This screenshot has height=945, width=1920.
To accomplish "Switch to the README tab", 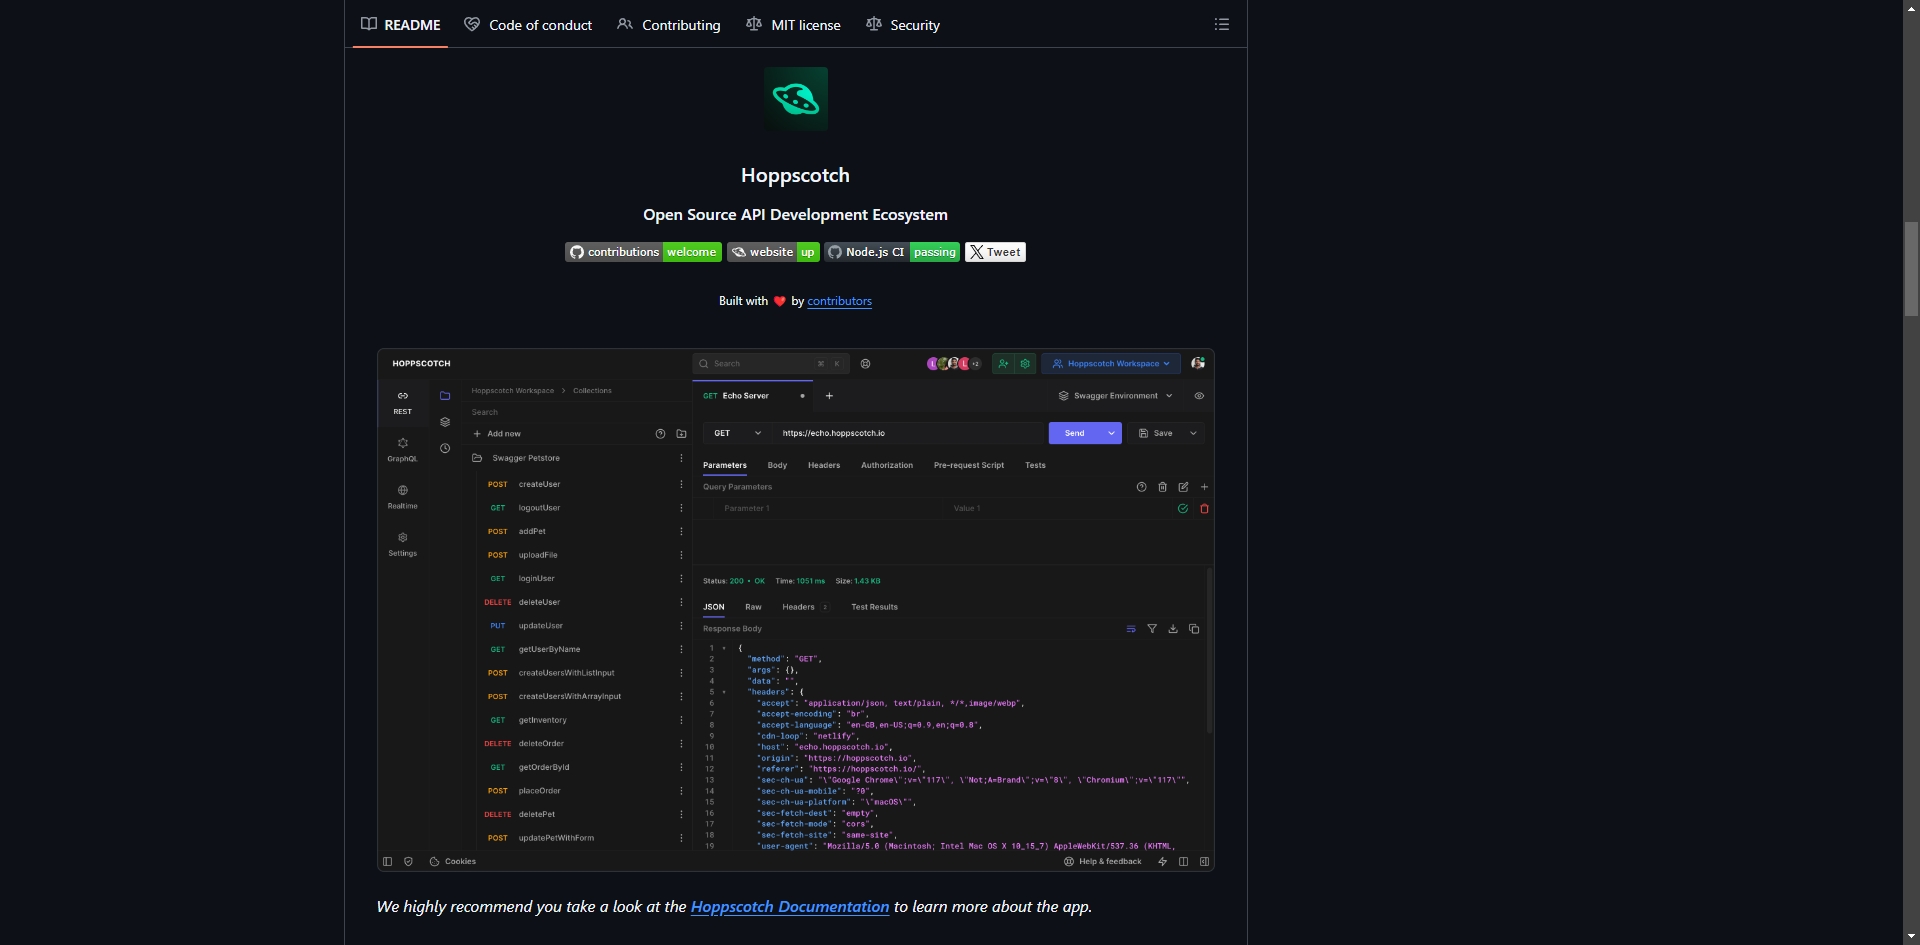I will click(400, 25).
